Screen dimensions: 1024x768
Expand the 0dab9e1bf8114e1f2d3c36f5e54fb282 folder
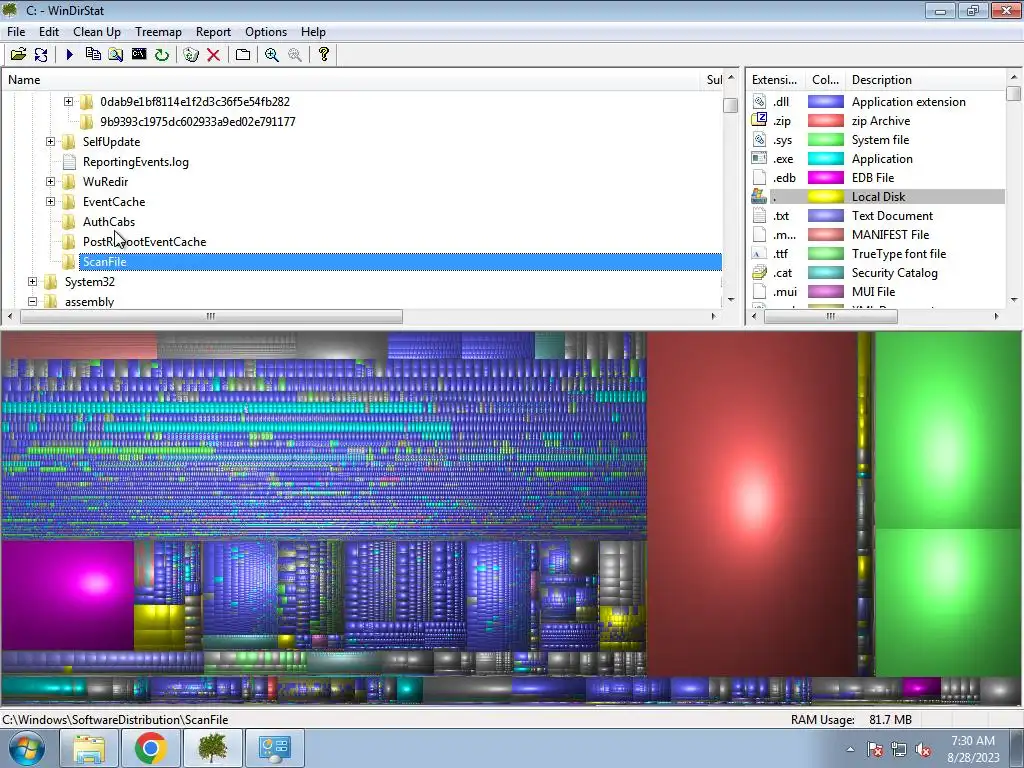[69, 101]
